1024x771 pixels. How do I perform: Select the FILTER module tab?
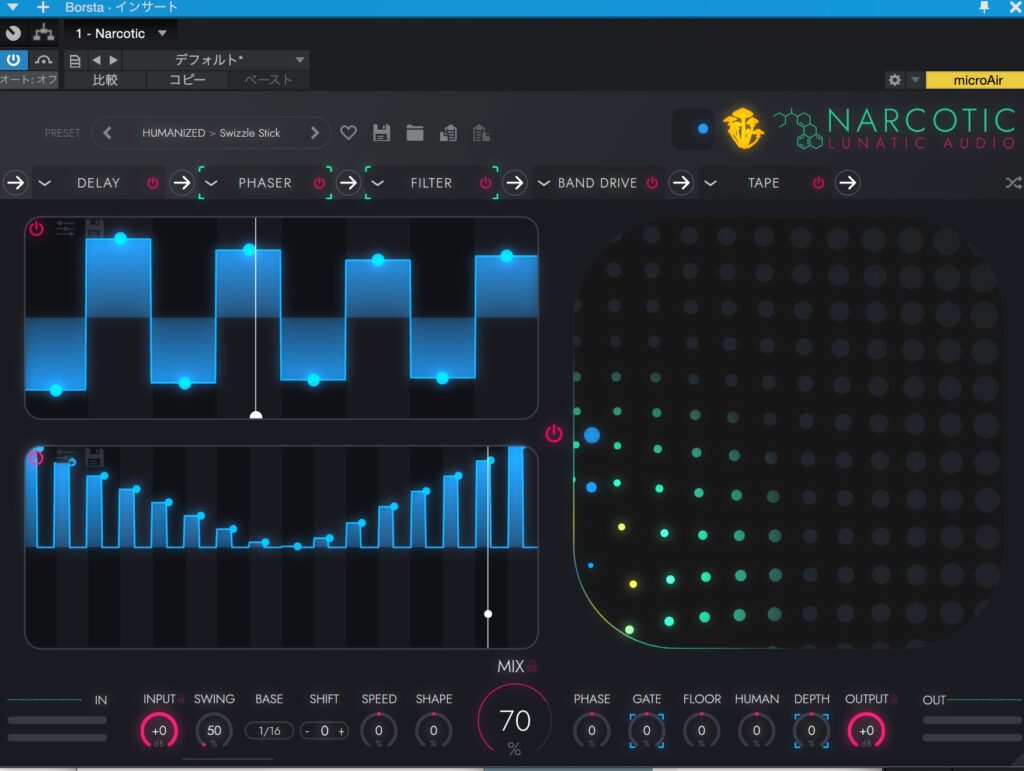click(431, 183)
